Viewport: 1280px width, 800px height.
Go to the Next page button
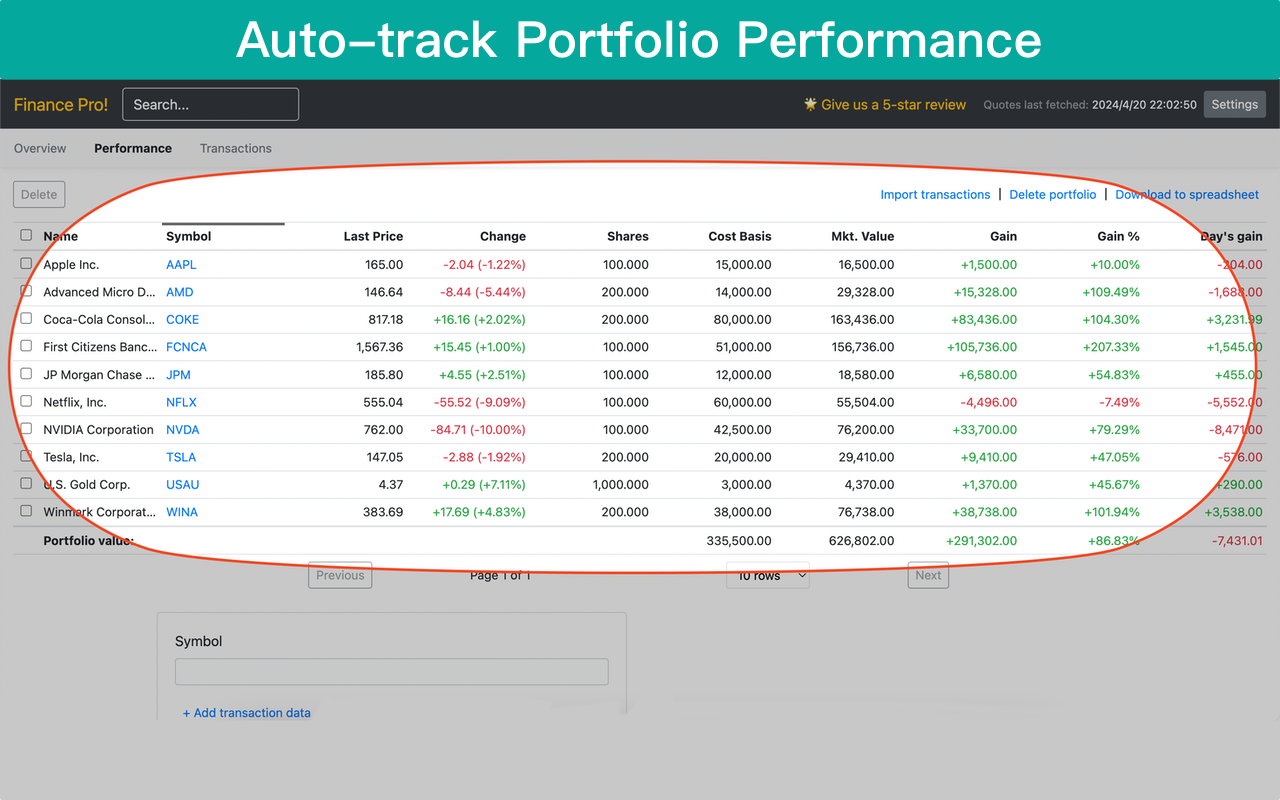click(x=928, y=575)
